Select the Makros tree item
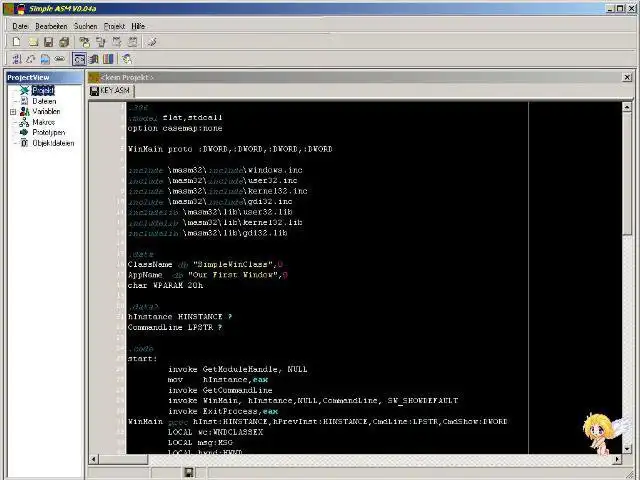The height and width of the screenshot is (480, 640). pyautogui.click(x=43, y=122)
